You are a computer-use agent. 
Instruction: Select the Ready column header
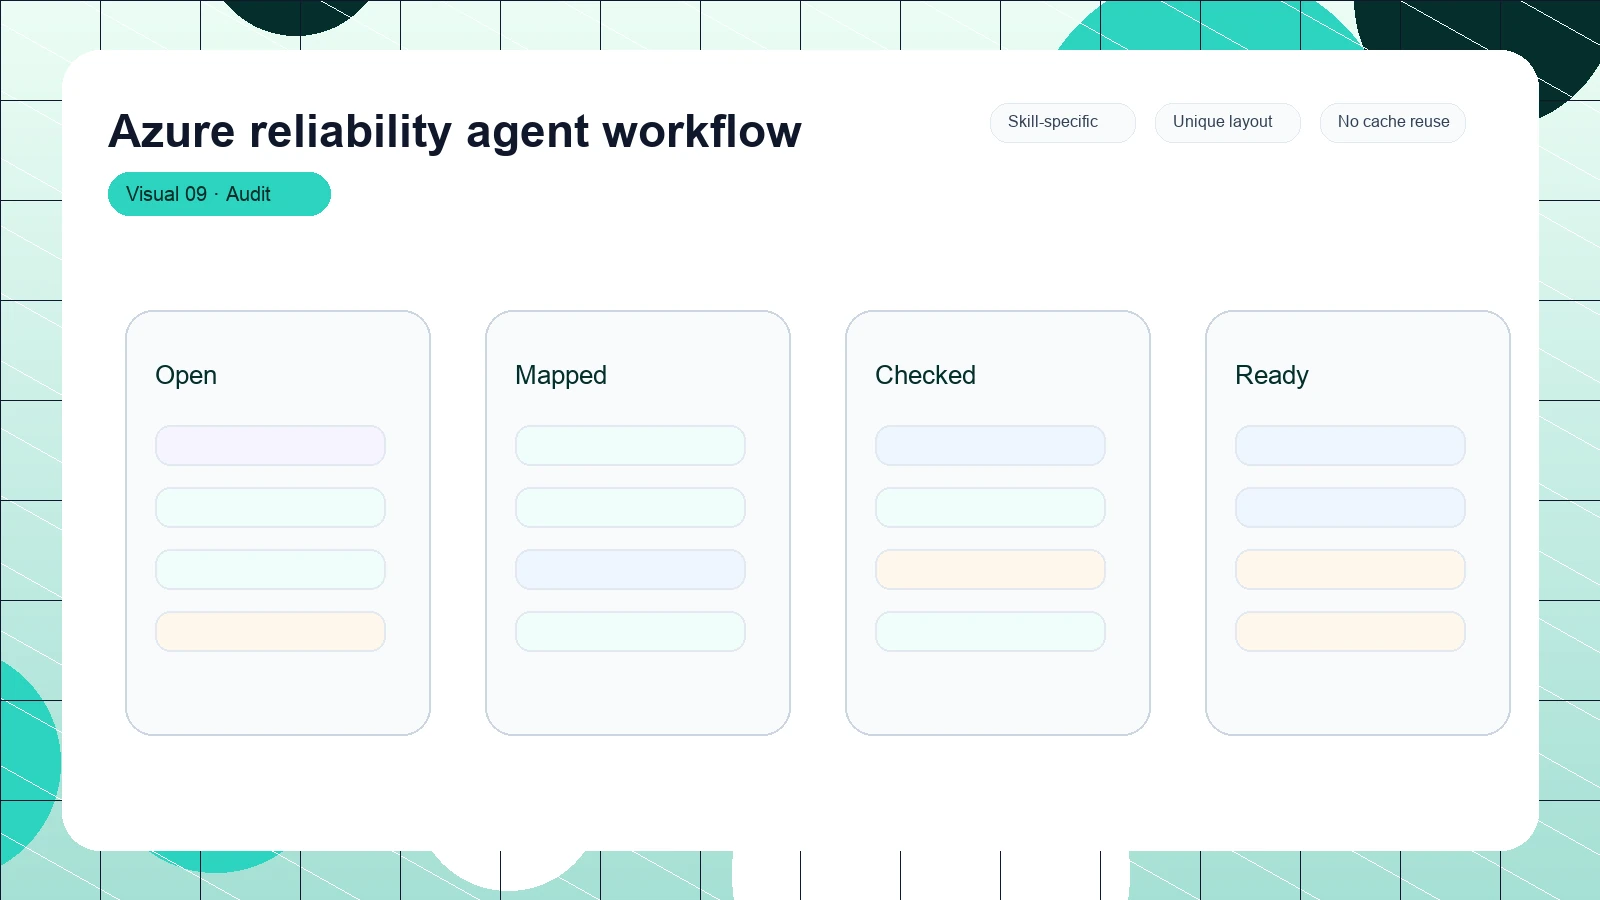(1272, 375)
